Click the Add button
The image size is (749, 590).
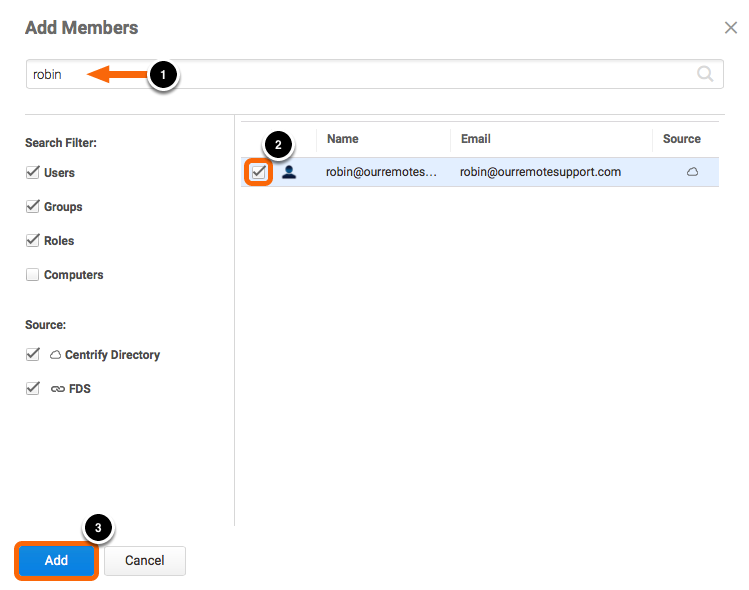[x=56, y=560]
